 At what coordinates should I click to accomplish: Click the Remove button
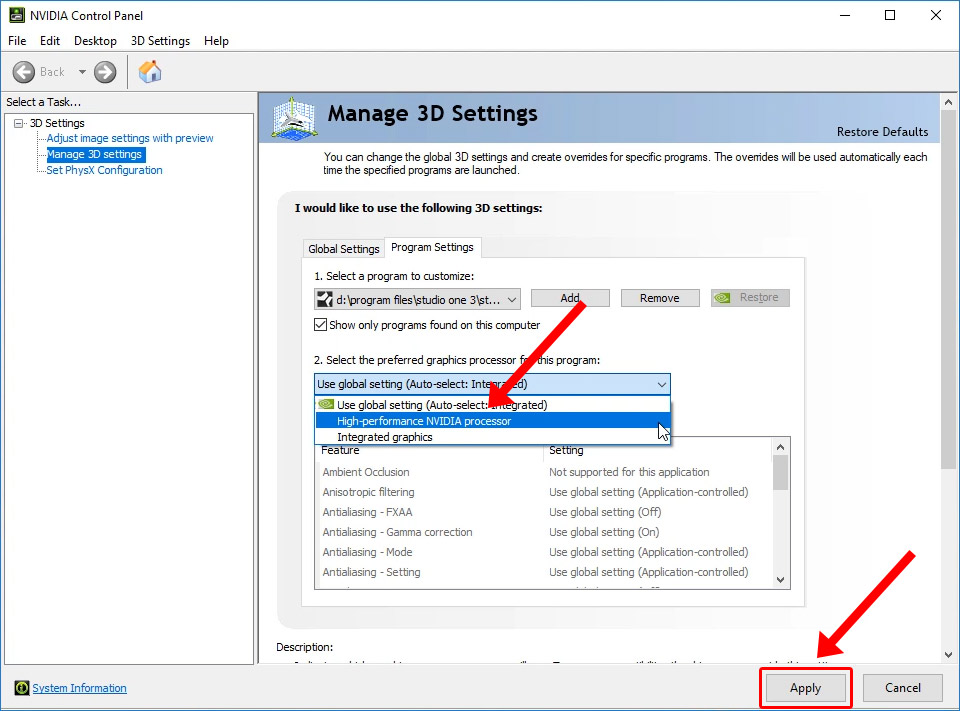point(659,298)
